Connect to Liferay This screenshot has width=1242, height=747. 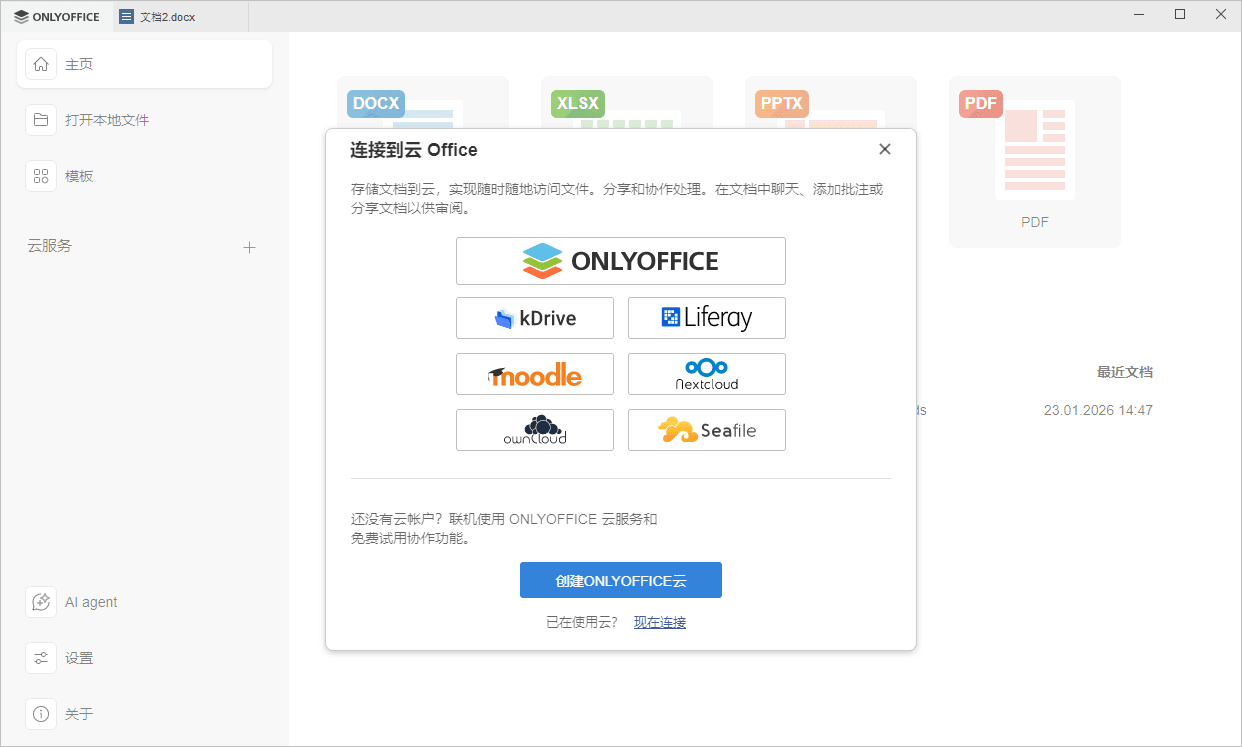pos(706,318)
